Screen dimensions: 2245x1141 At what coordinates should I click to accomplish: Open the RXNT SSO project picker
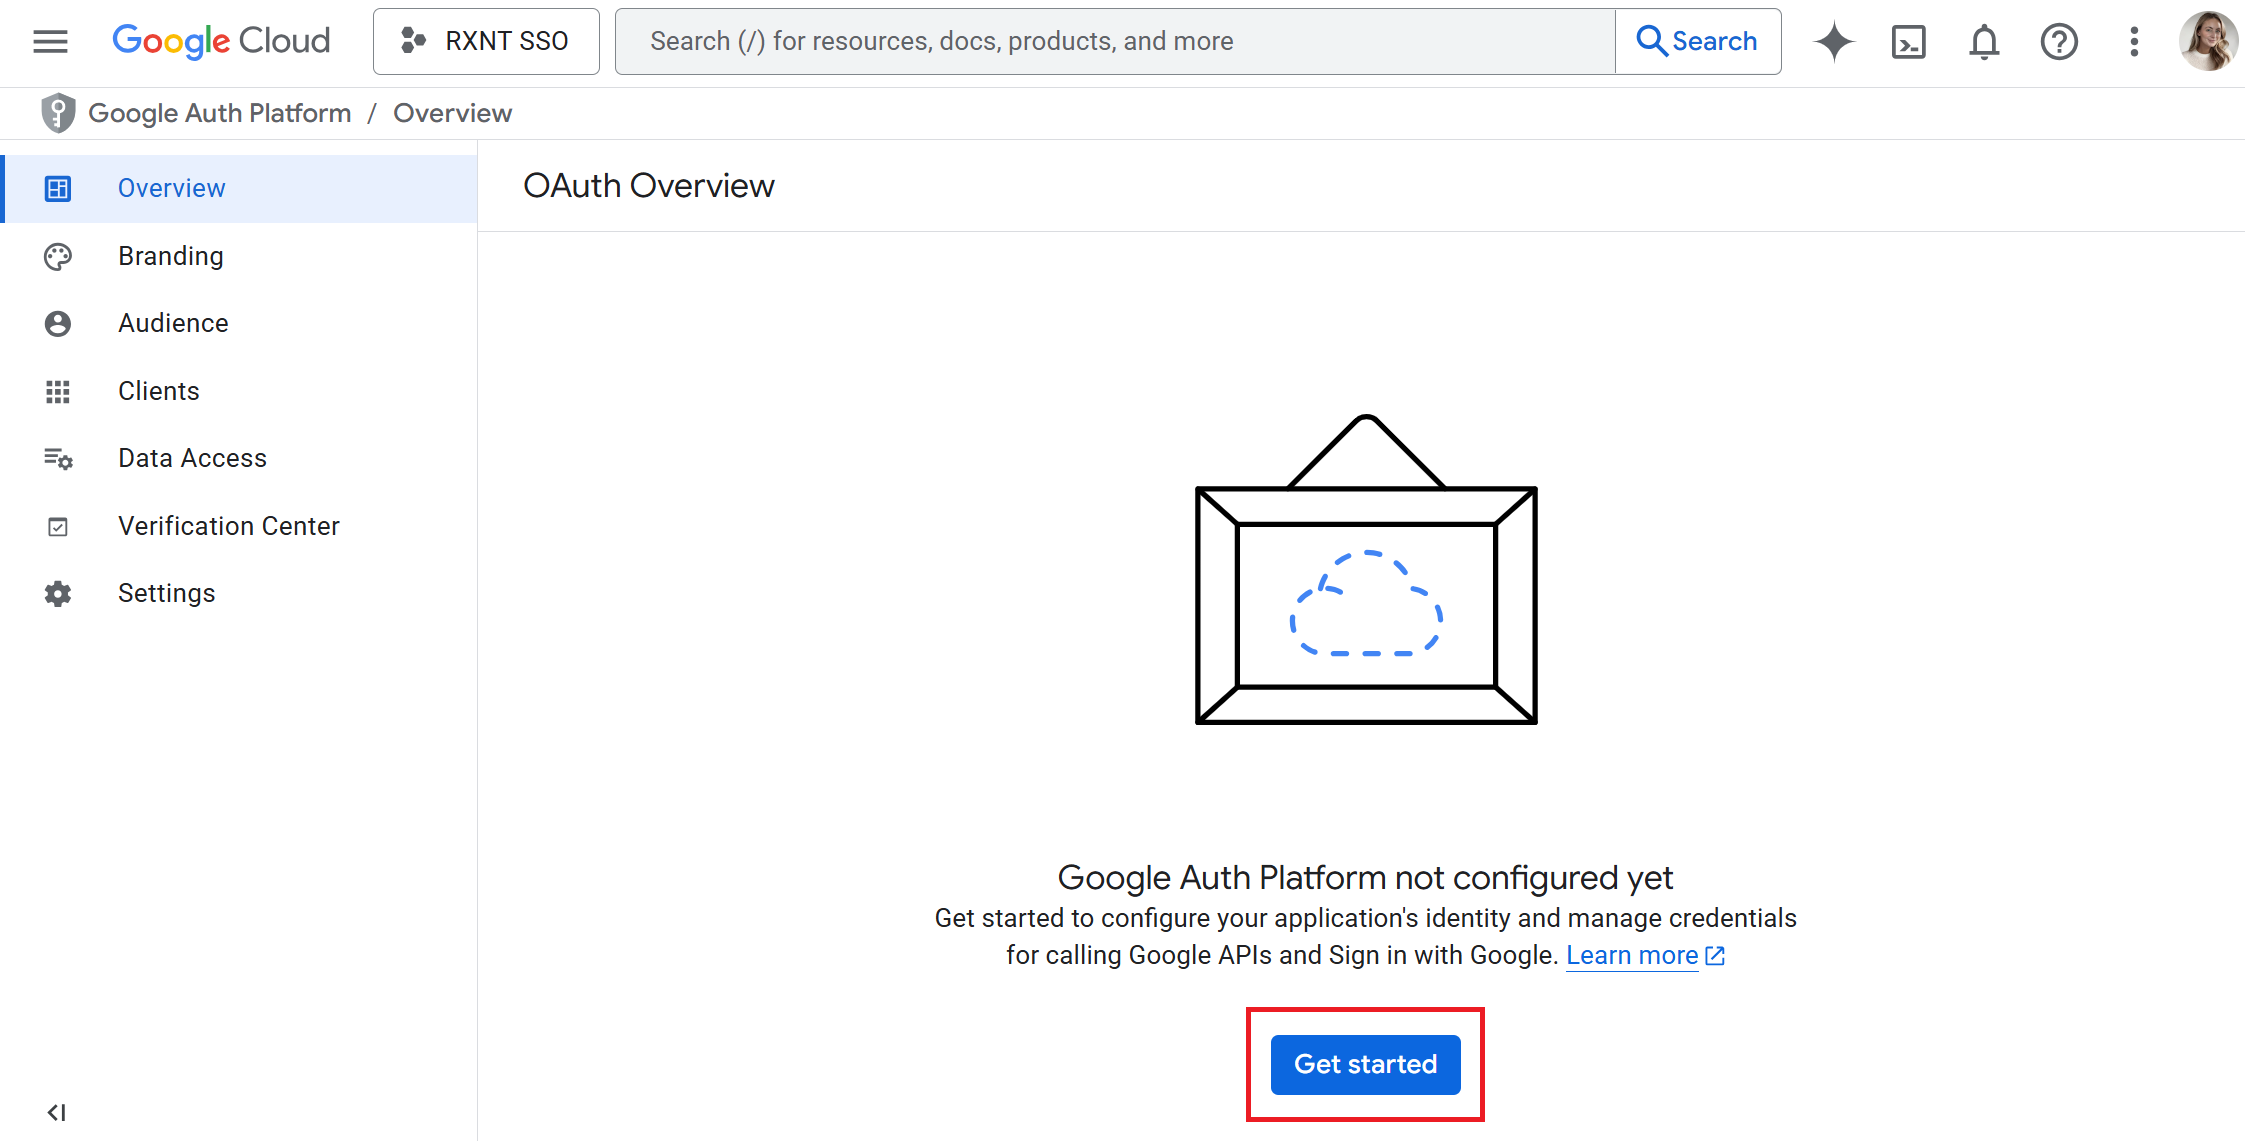[486, 41]
